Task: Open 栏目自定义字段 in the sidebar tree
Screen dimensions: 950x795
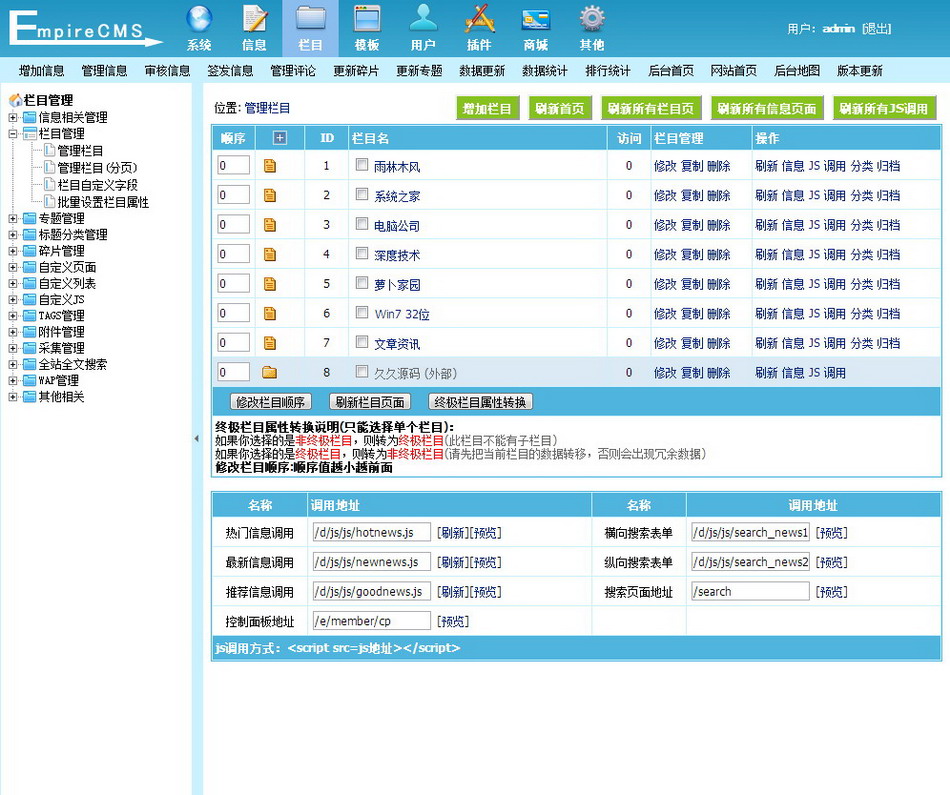Action: [x=98, y=185]
